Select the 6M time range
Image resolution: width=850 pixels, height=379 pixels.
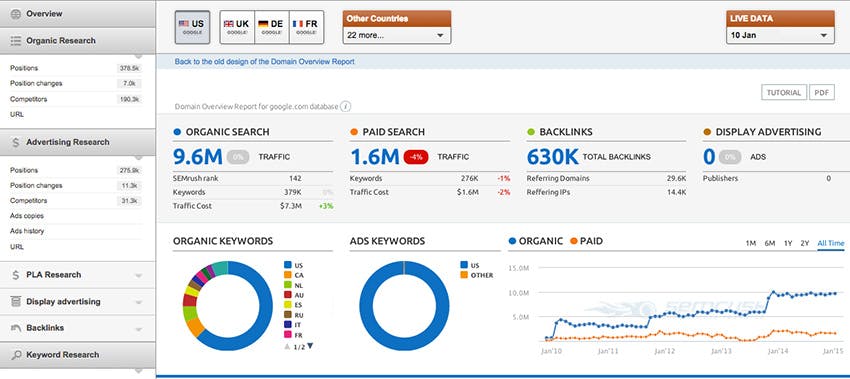(x=770, y=243)
